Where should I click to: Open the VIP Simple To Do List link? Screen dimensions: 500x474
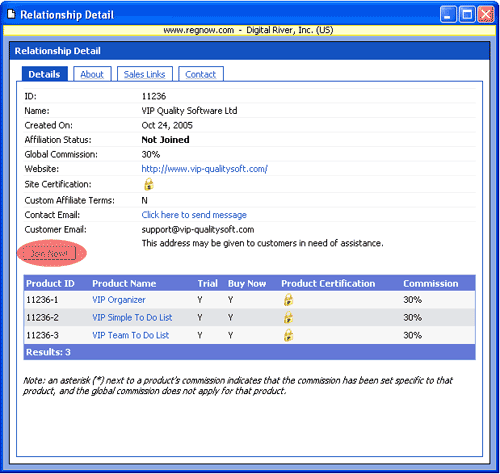click(132, 317)
